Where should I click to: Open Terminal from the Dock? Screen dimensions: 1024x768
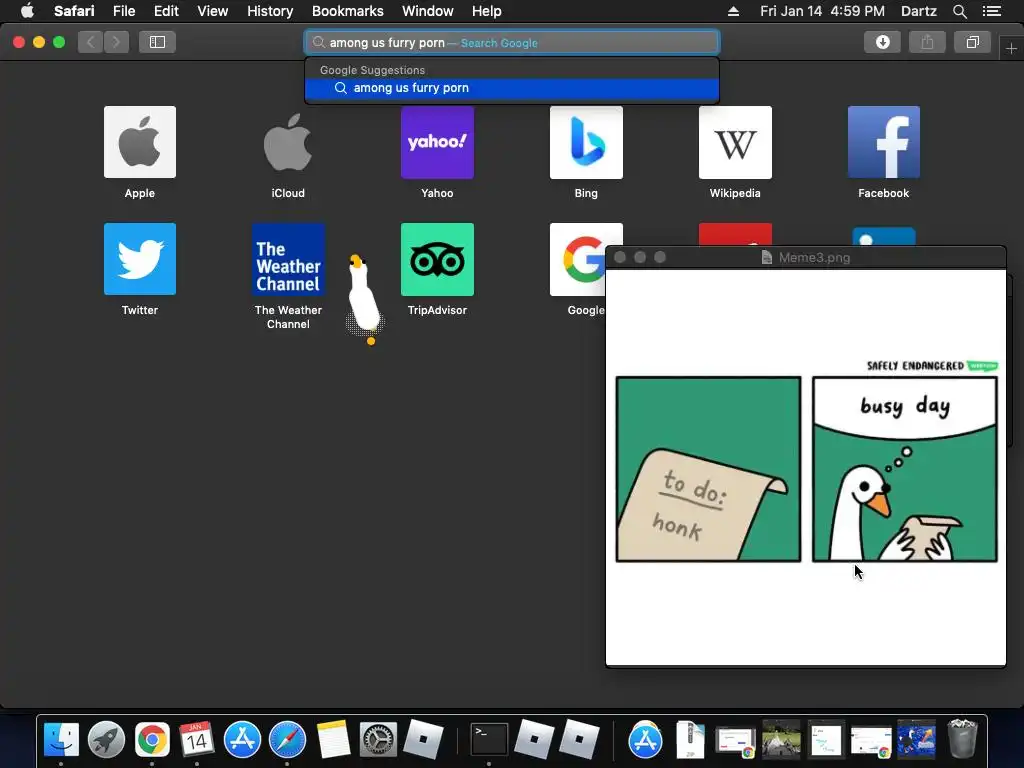coord(489,739)
